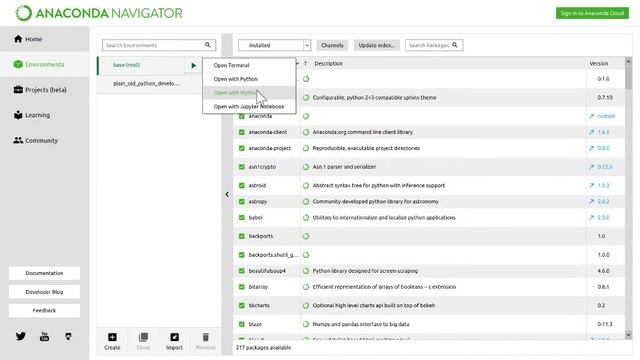Toggle the anaconda-client checkbox
Screen dimensions: 640x360
coord(242,132)
